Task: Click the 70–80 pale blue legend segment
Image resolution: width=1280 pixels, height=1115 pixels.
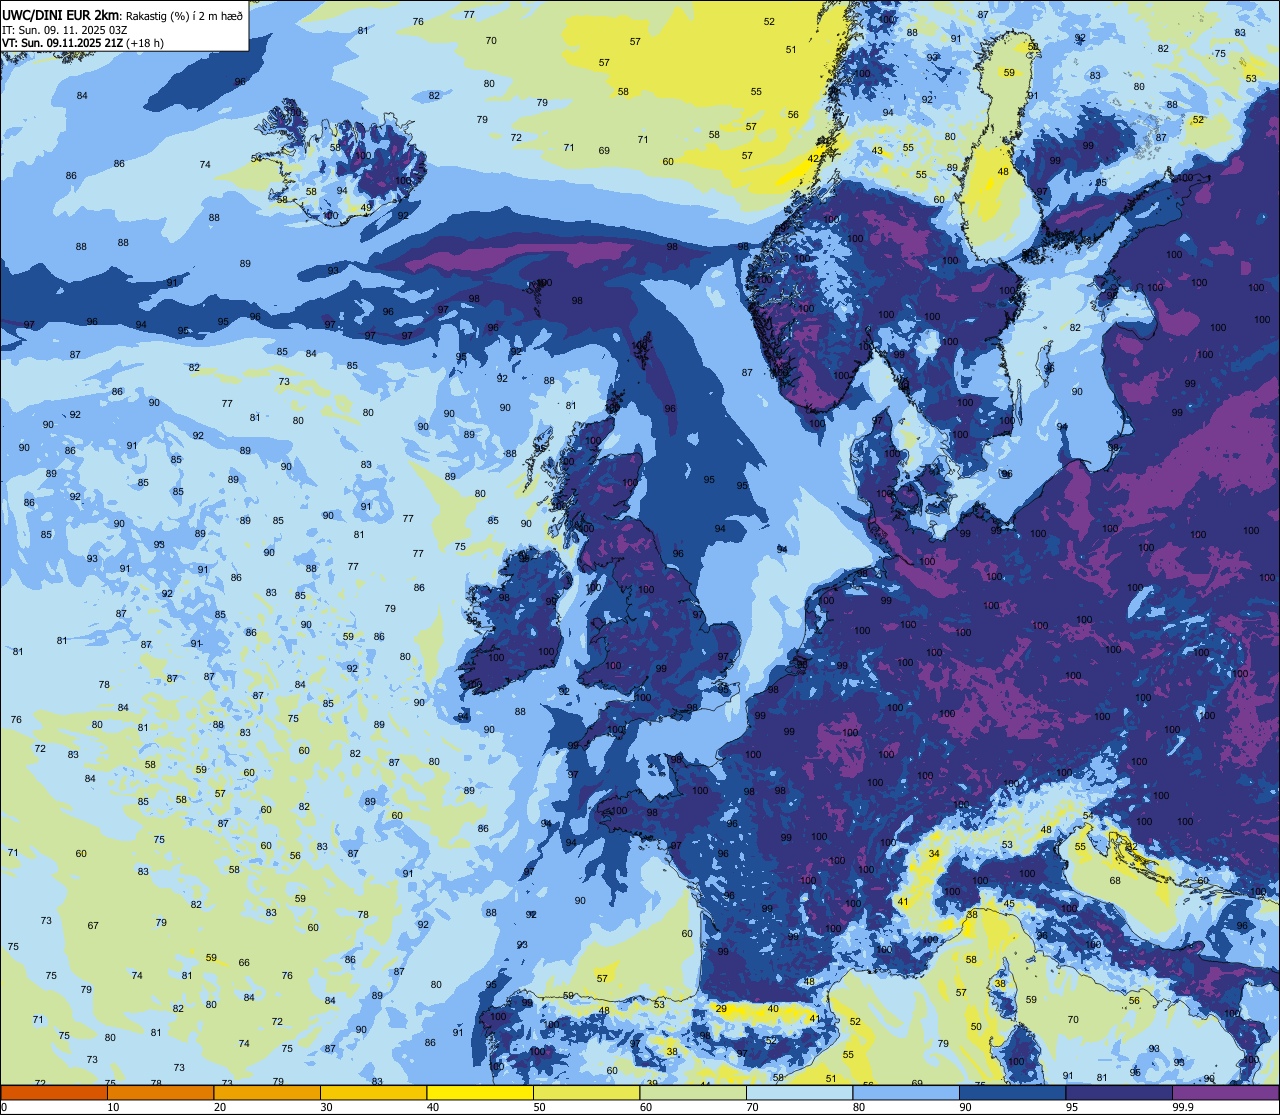Action: coord(800,1092)
